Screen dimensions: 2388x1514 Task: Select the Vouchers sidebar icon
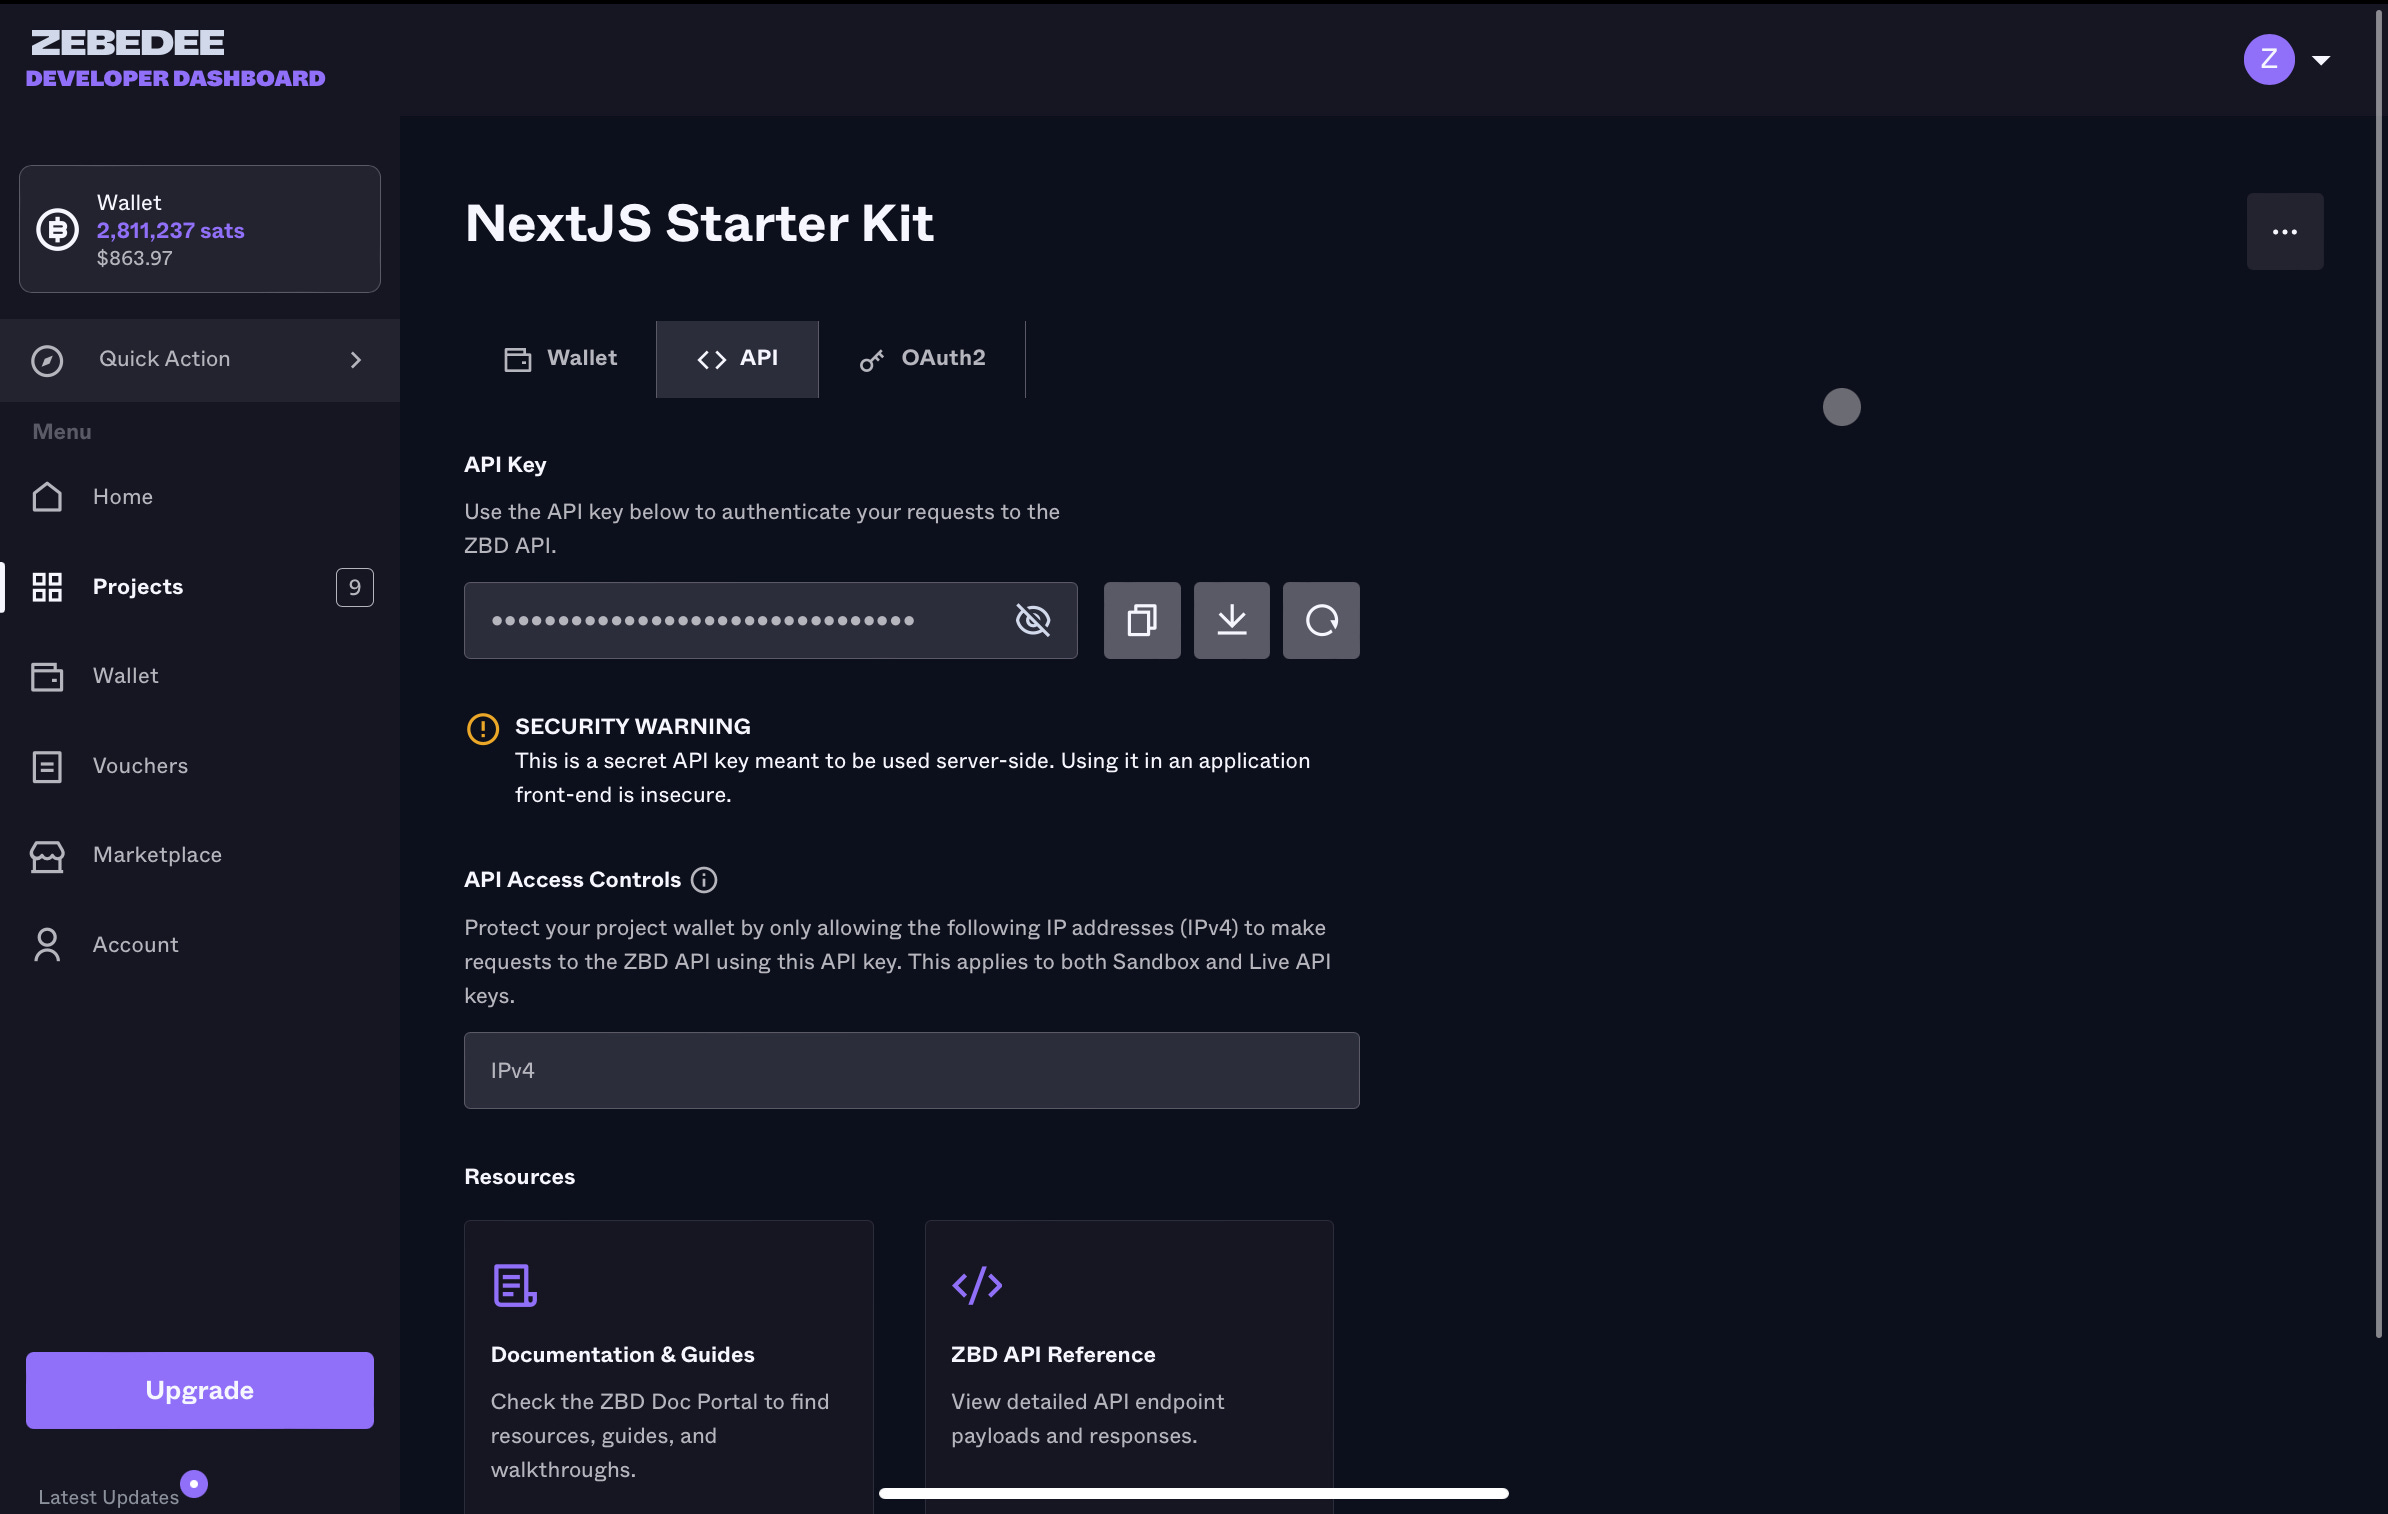click(x=46, y=766)
